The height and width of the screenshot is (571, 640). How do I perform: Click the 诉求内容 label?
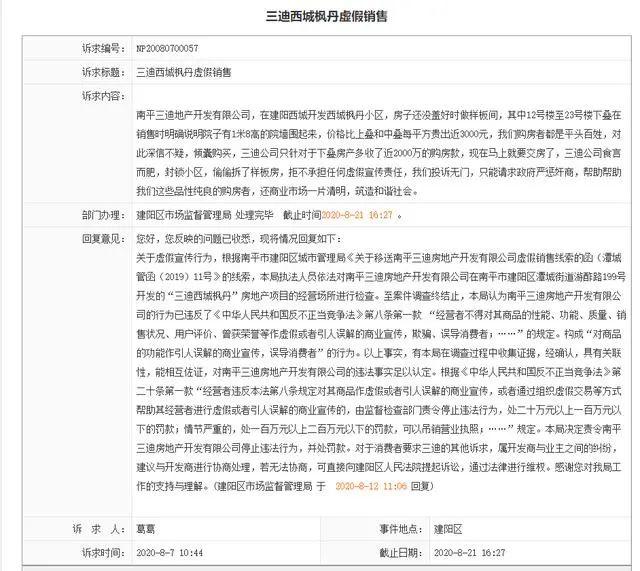tap(103, 96)
